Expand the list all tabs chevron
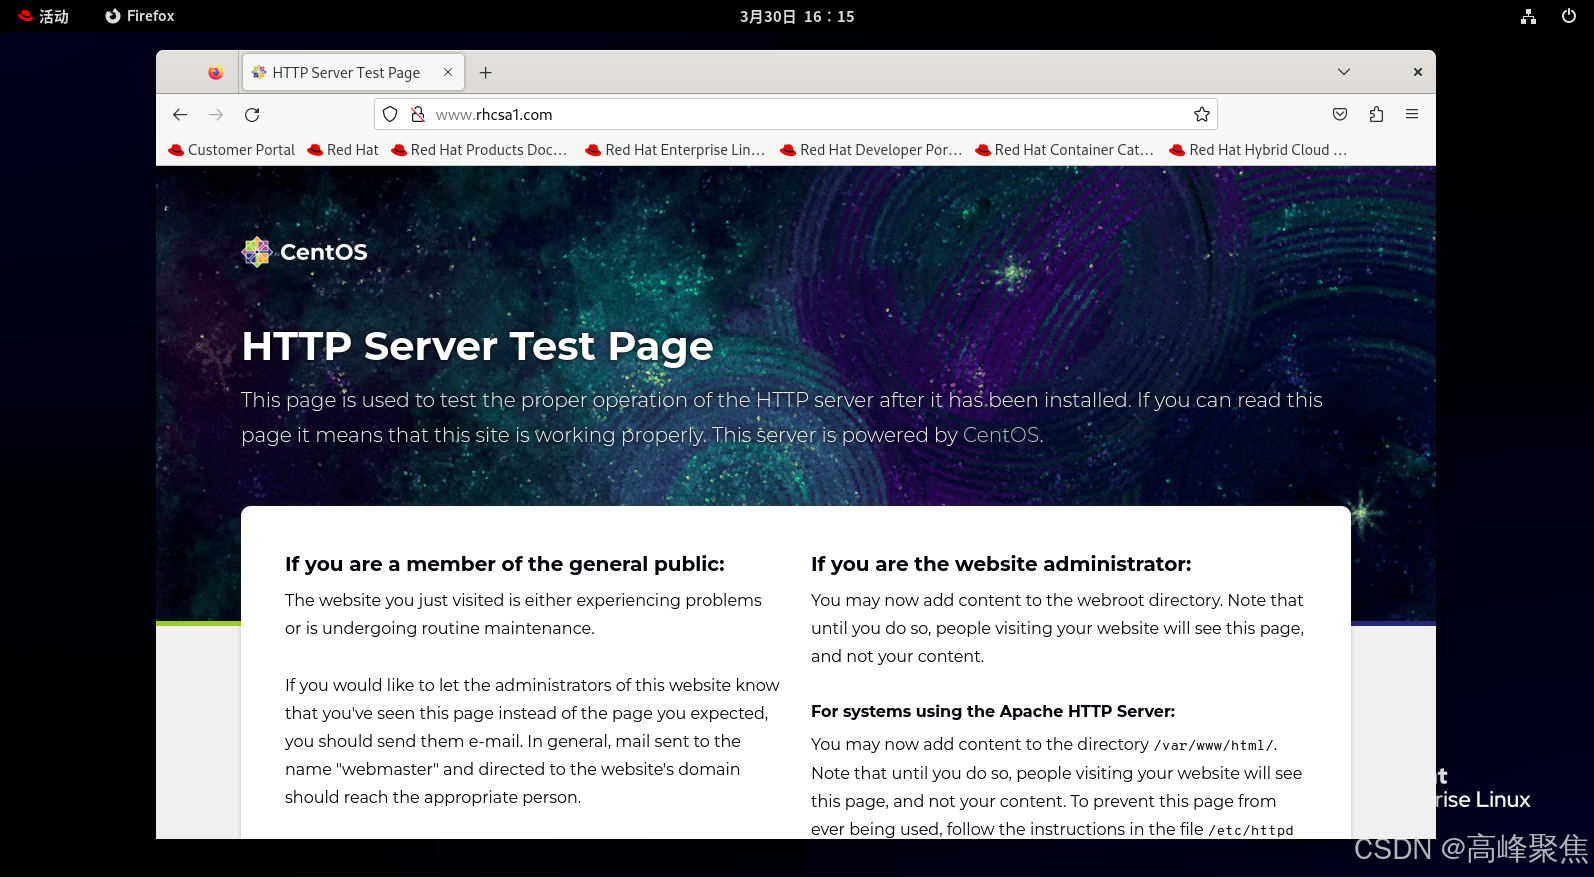This screenshot has height=877, width=1594. coord(1344,72)
